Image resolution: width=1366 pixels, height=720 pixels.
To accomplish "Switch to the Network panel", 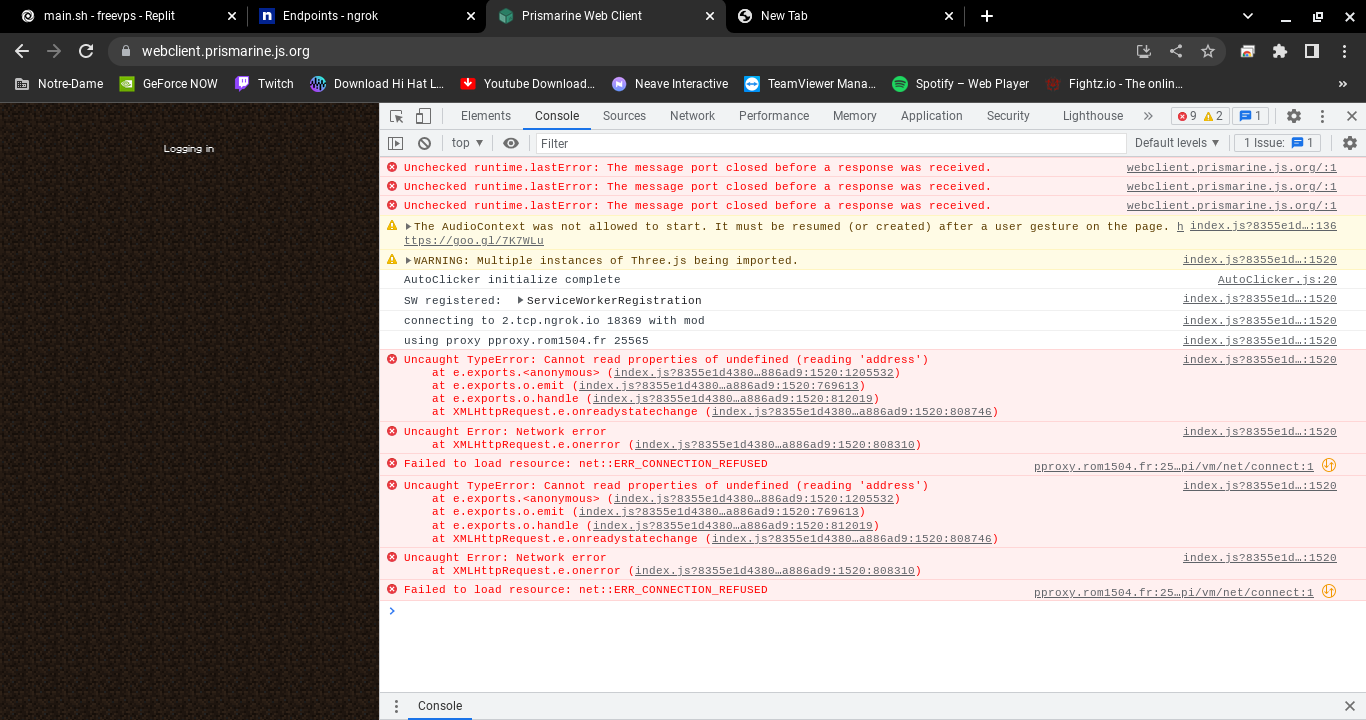I will [x=692, y=115].
